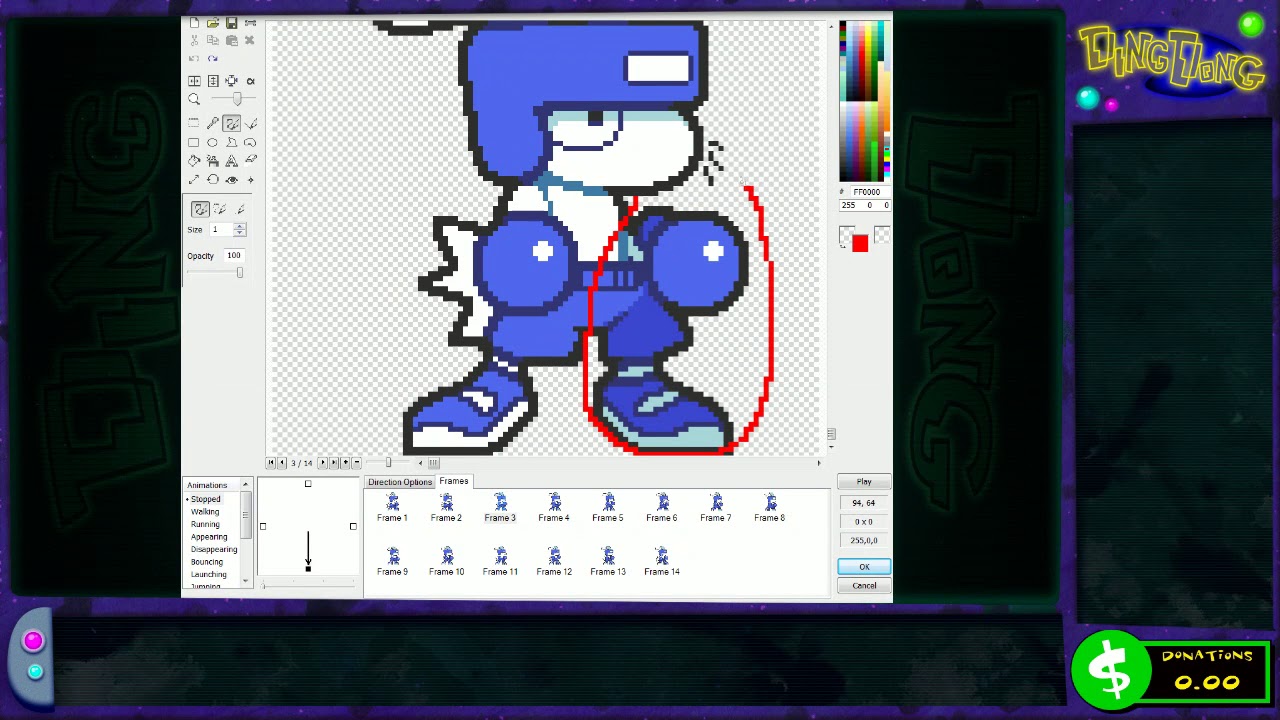Image resolution: width=1280 pixels, height=720 pixels.
Task: Select Frame 14 thumbnail
Action: pos(662,562)
